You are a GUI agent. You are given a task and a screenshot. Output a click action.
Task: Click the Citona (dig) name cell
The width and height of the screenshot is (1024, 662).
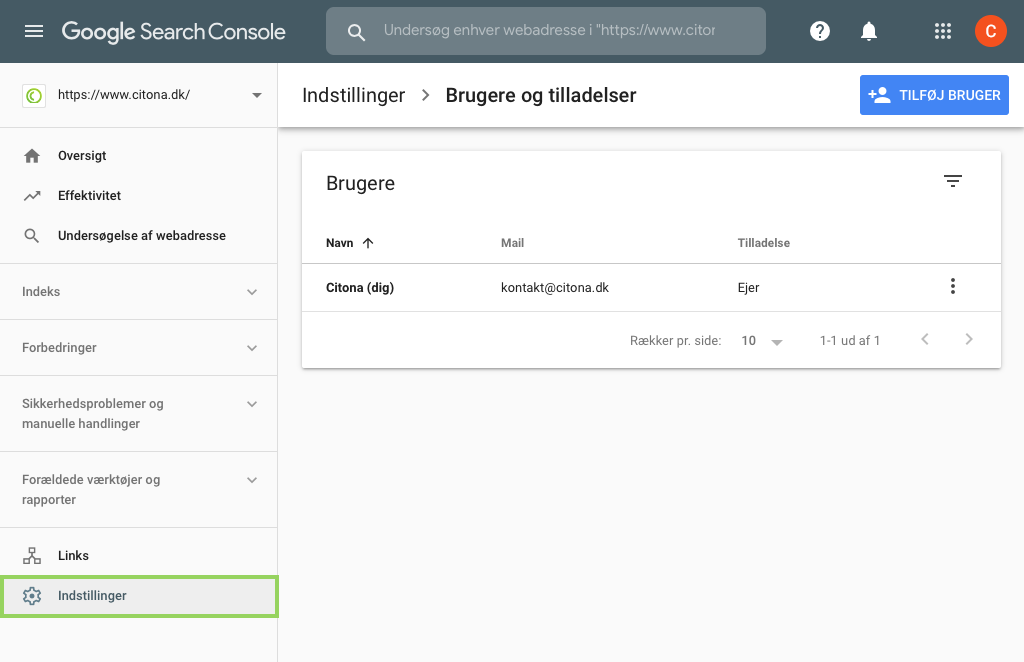pyautogui.click(x=360, y=287)
